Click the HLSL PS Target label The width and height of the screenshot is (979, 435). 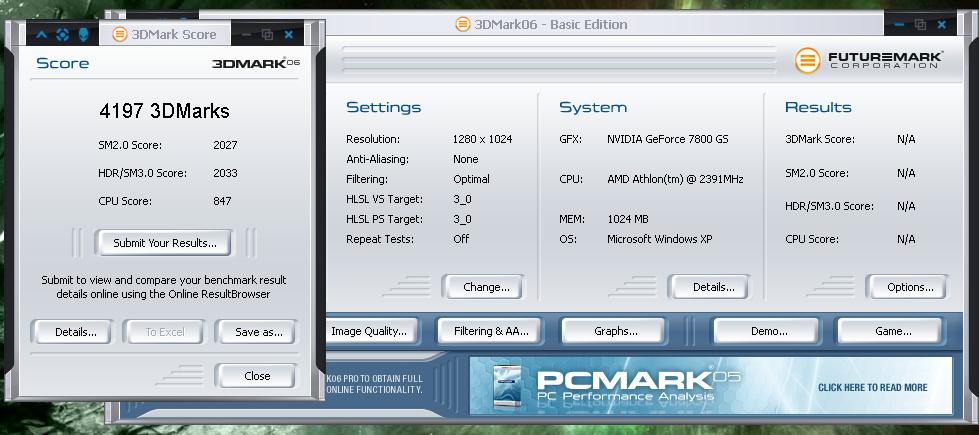pyautogui.click(x=385, y=219)
